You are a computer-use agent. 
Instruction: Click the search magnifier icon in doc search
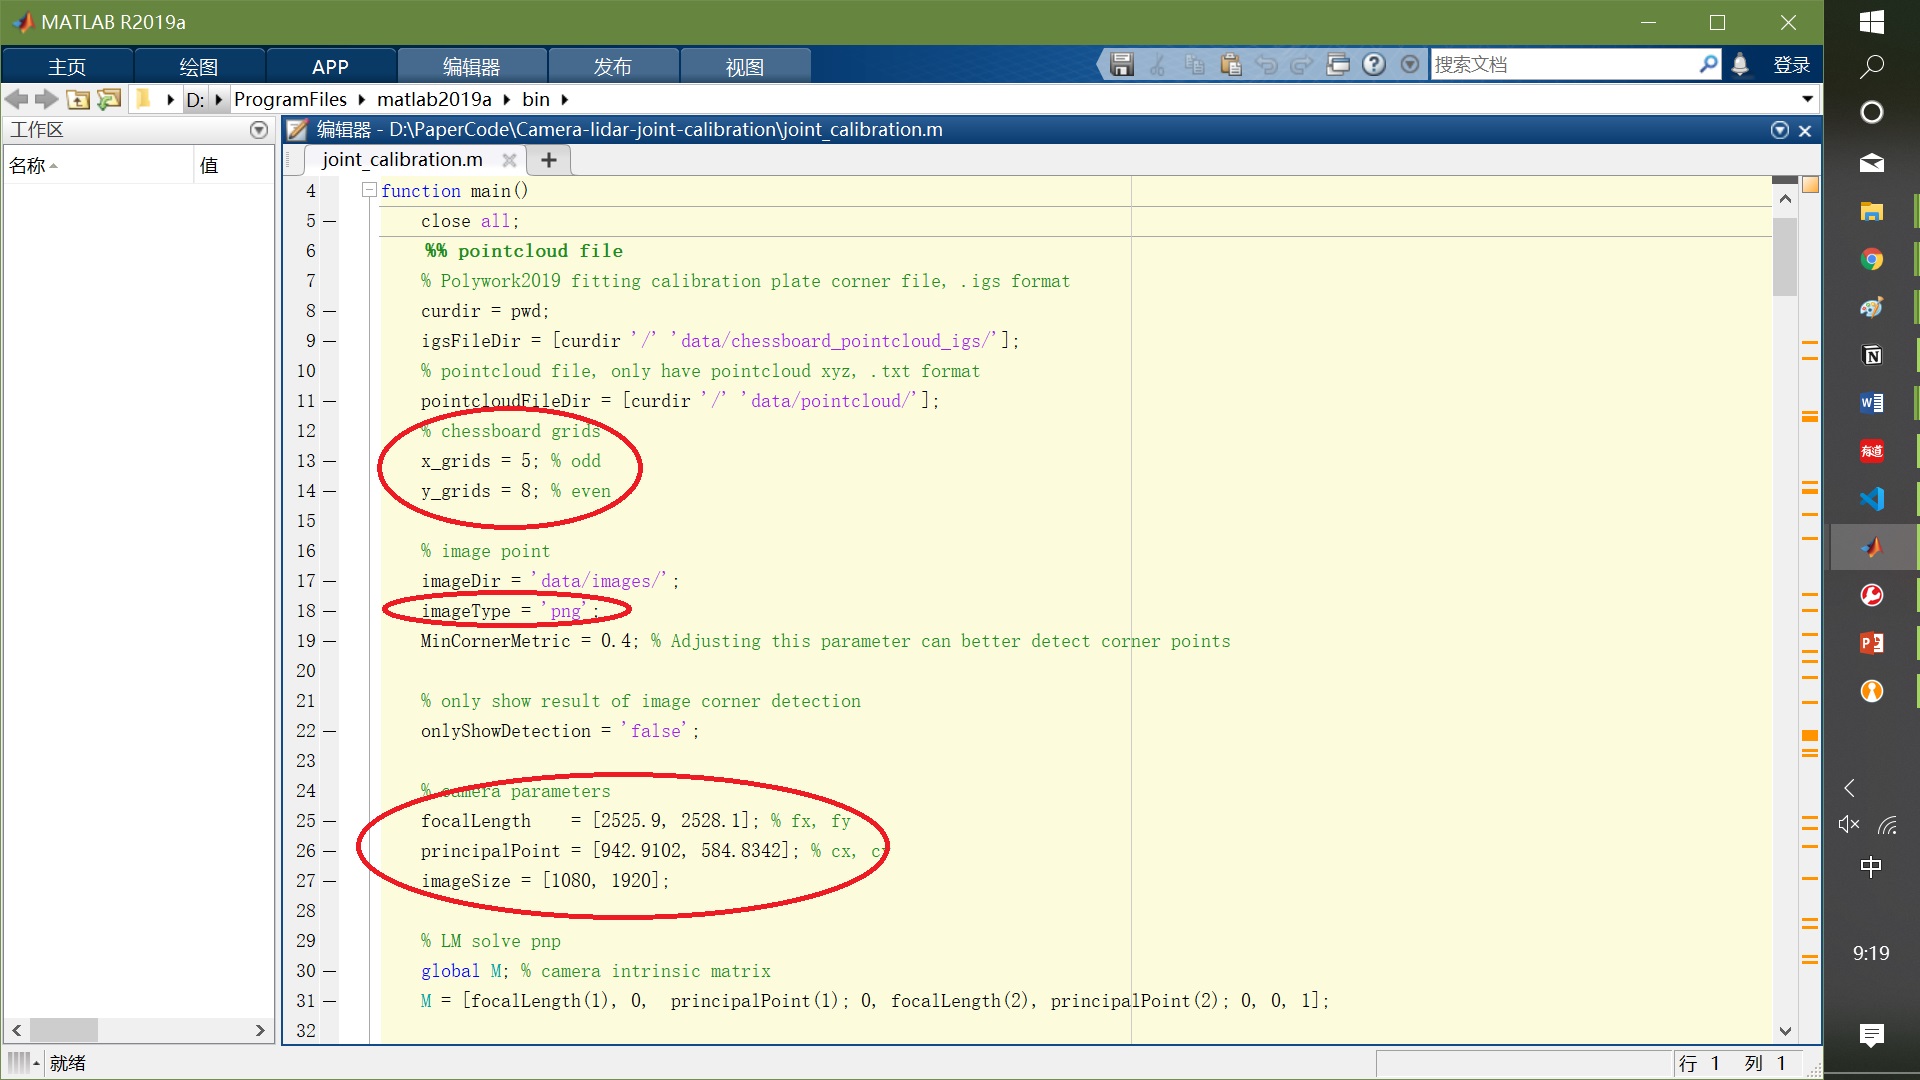pos(1708,65)
